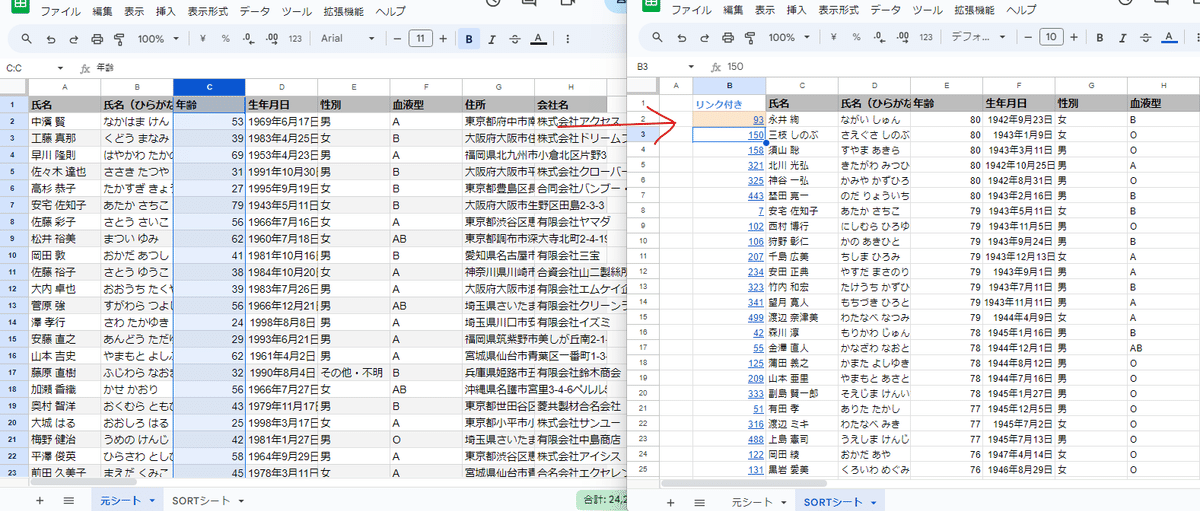The image size is (1200, 511).
Task: Open name box dropdown showing B3
Action: (692, 66)
